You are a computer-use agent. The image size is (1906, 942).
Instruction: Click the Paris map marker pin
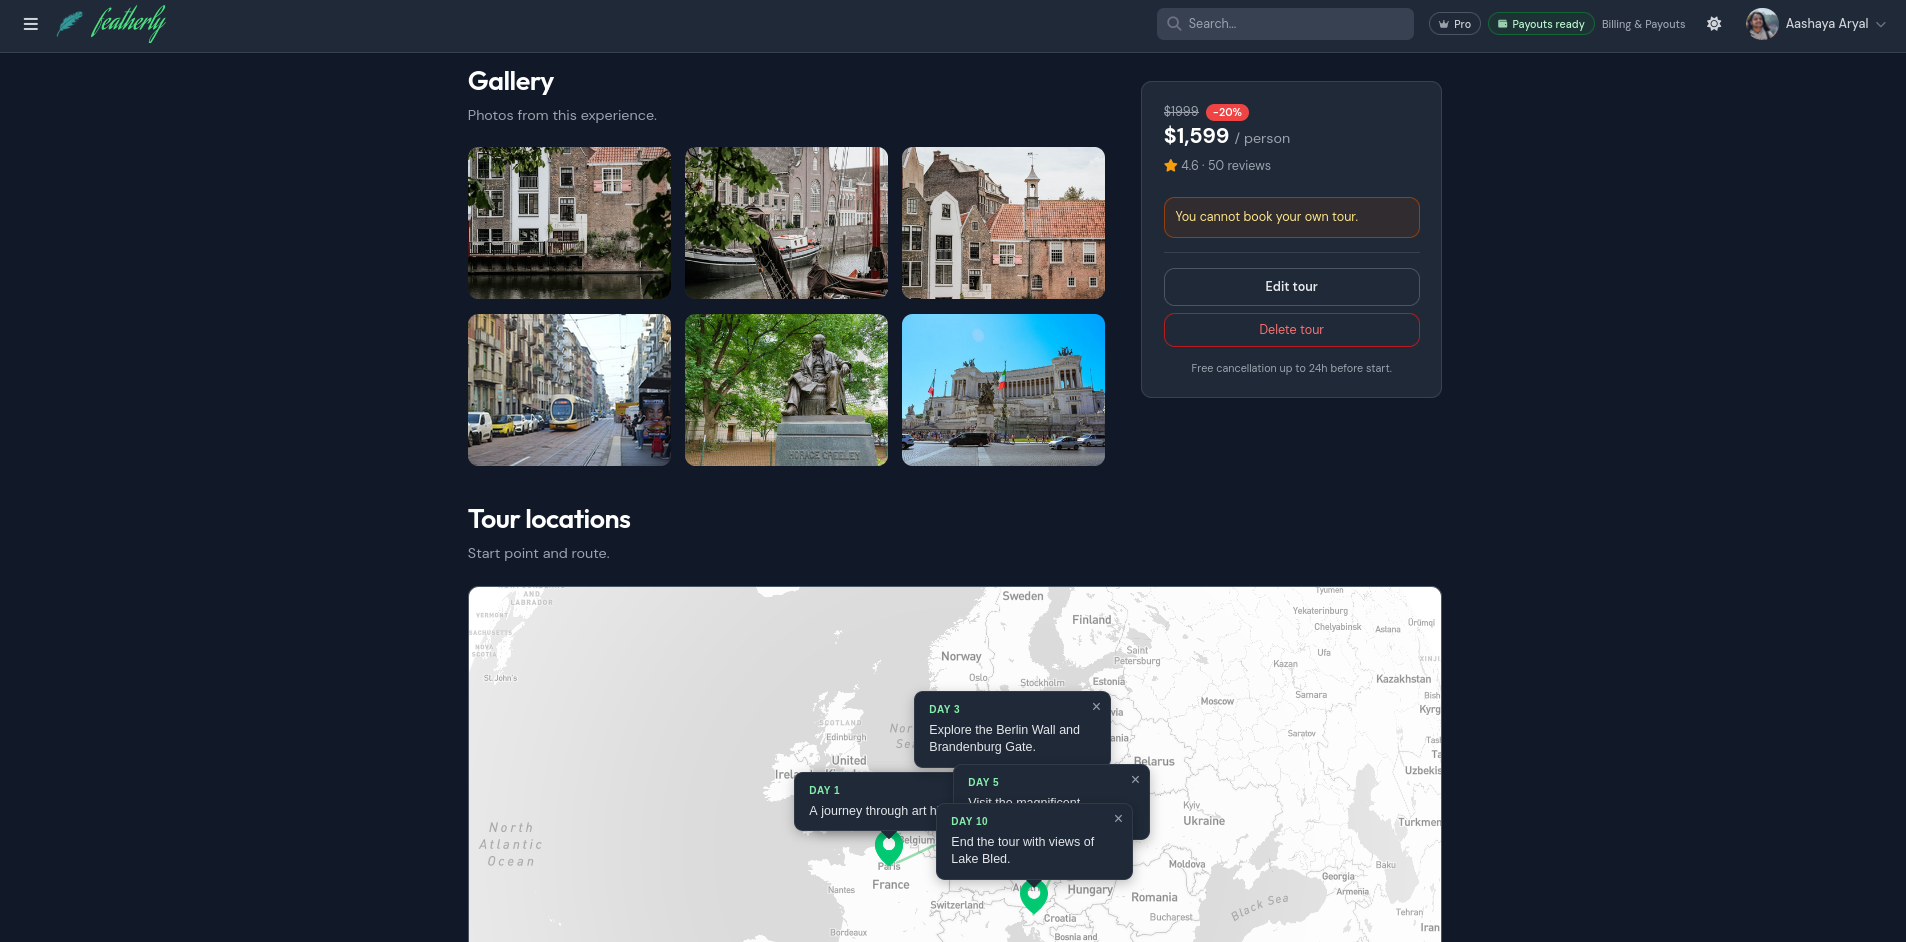[889, 847]
